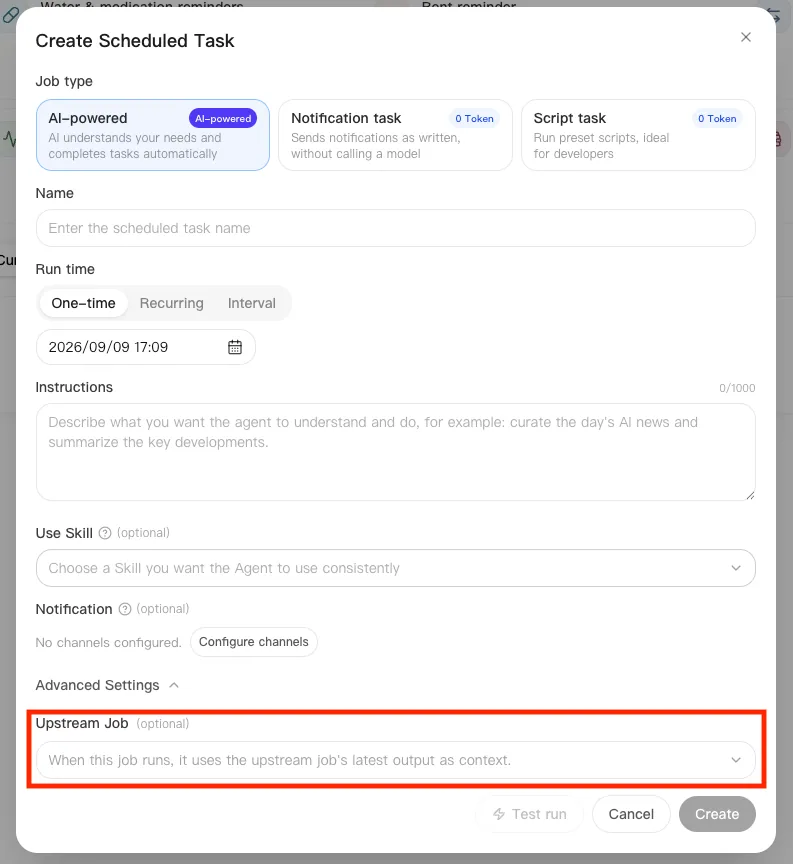Open the Use Skill dropdown

[x=395, y=568]
